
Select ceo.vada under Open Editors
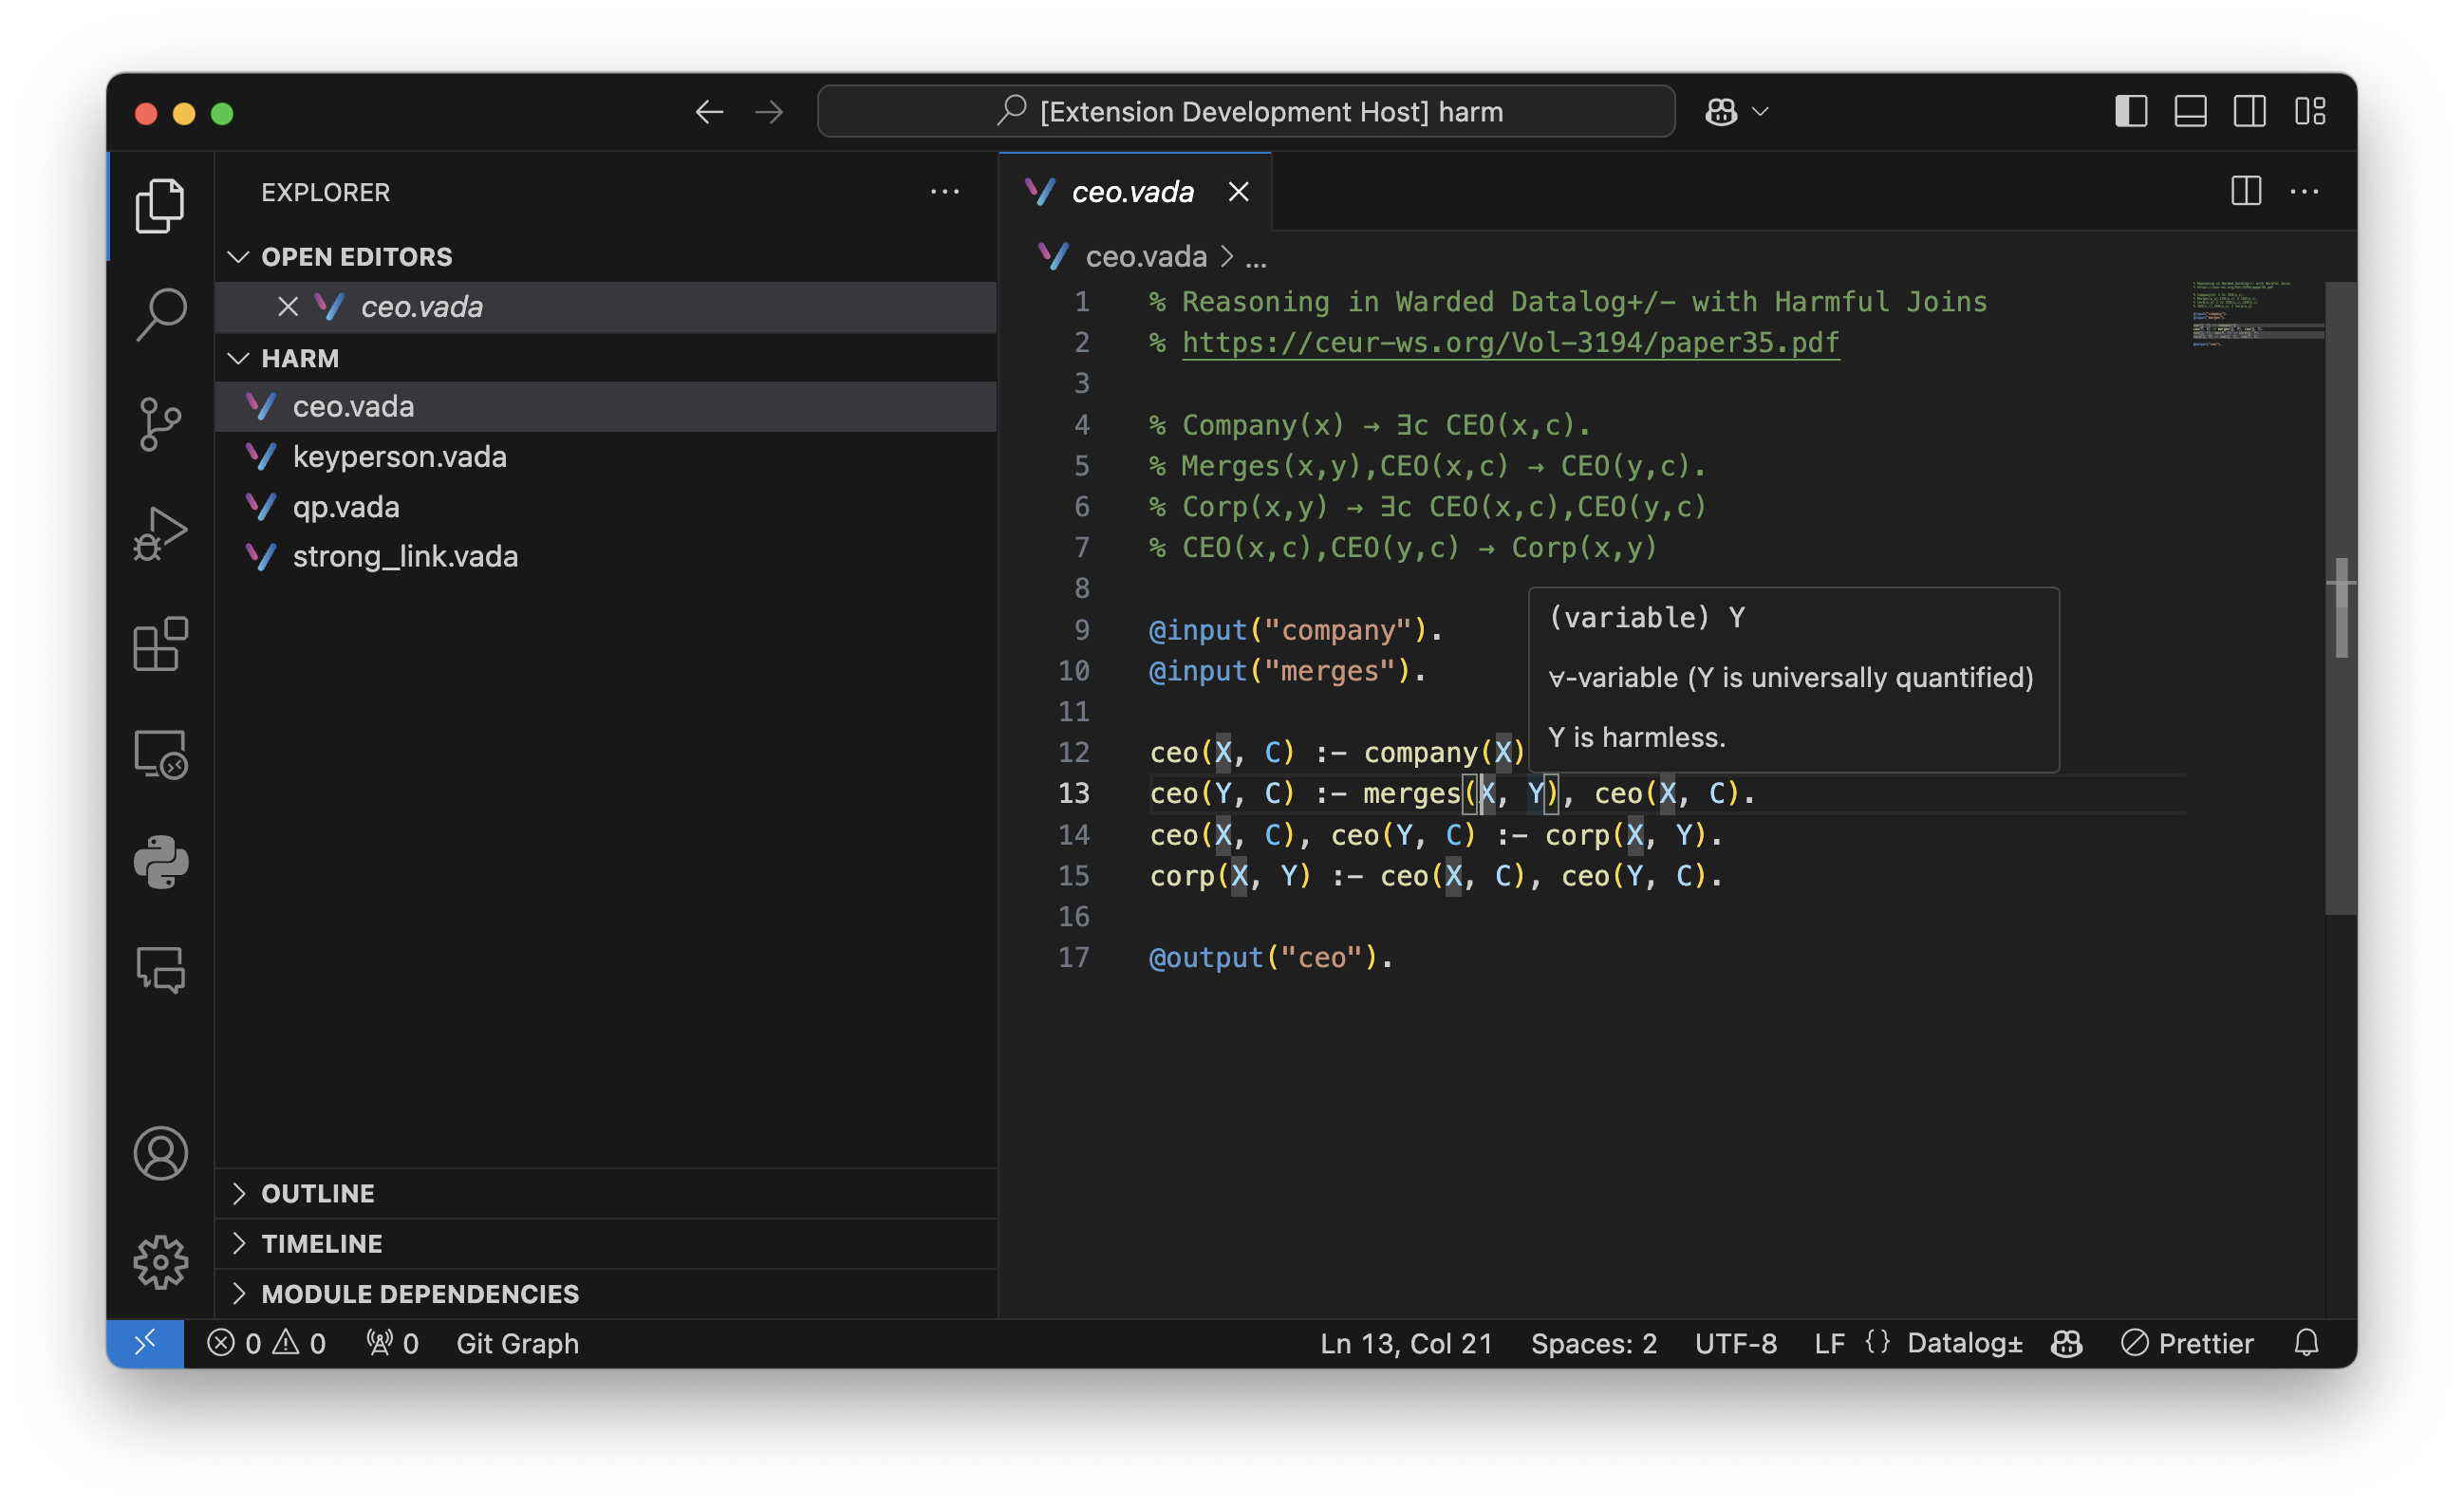click(x=605, y=307)
